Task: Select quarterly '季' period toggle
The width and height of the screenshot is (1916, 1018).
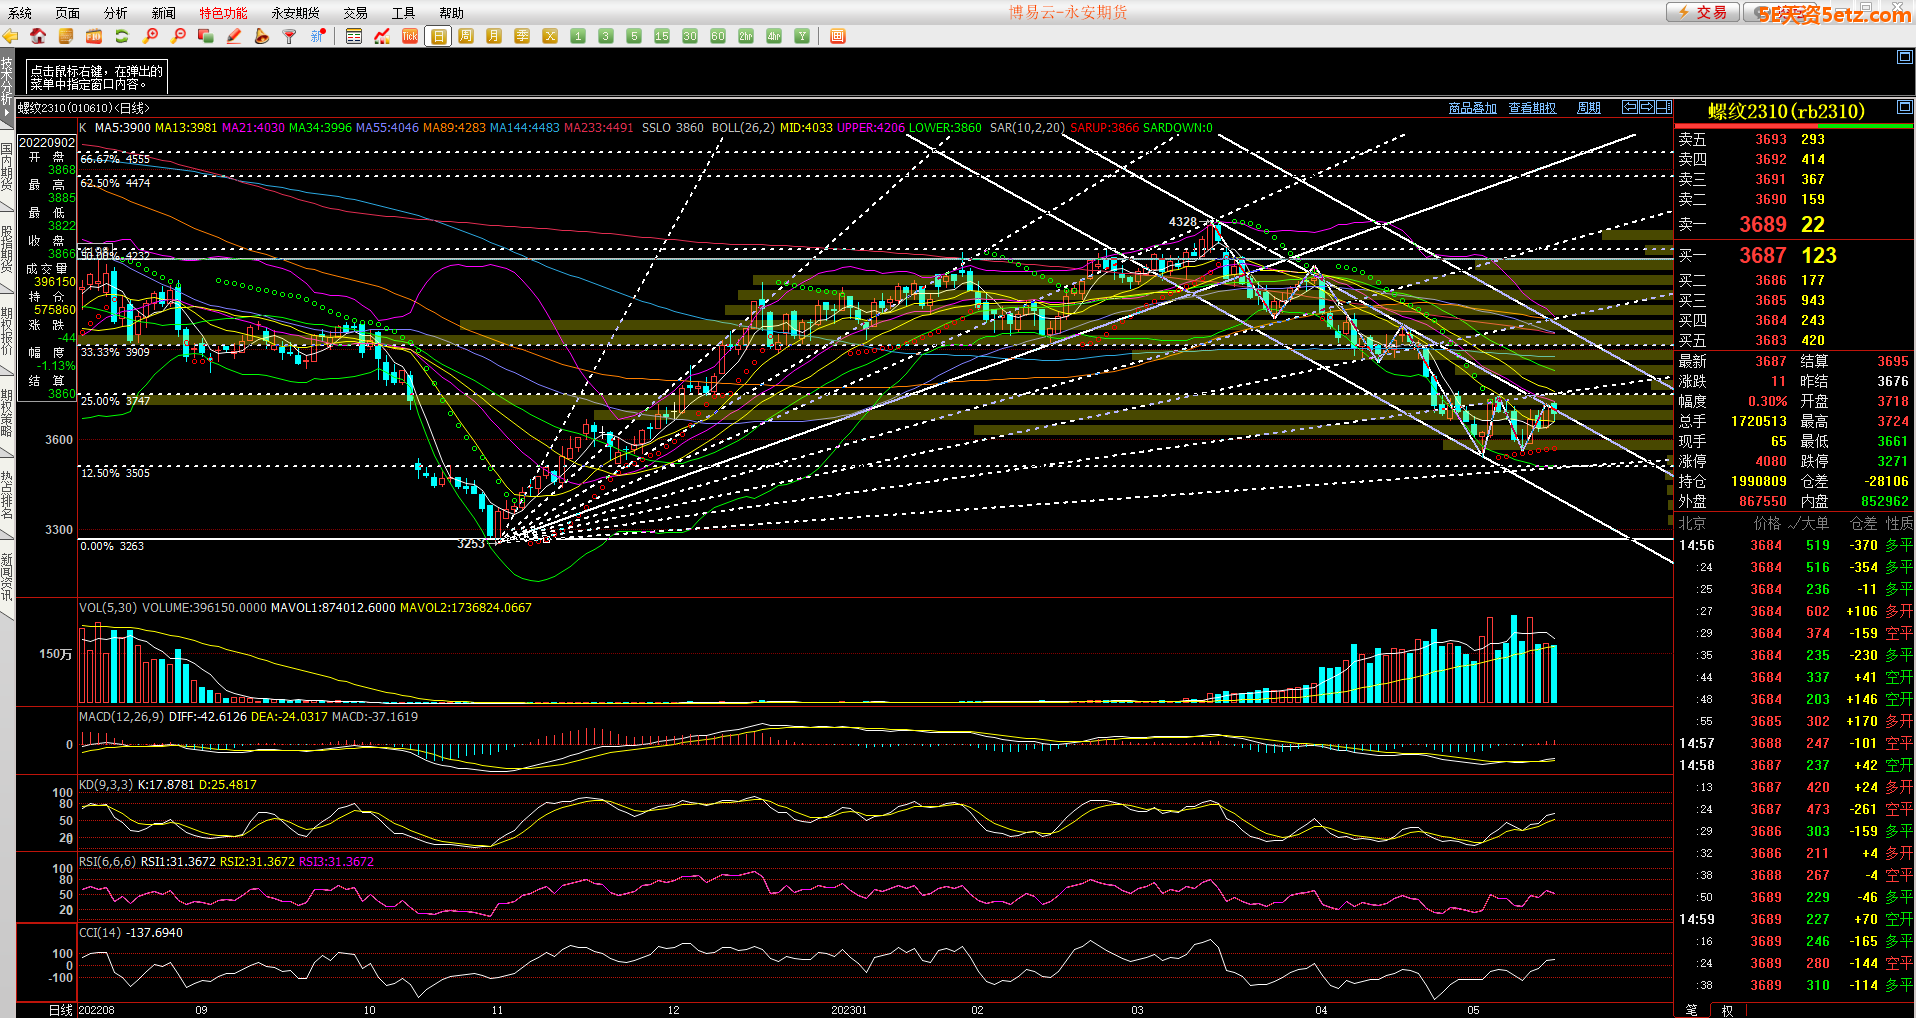Action: (x=522, y=36)
